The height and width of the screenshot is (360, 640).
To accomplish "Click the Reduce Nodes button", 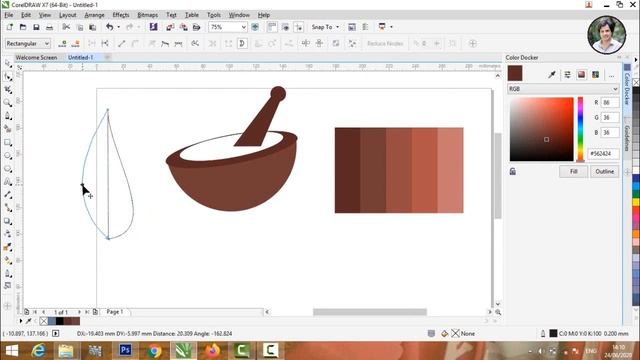I will coord(385,43).
